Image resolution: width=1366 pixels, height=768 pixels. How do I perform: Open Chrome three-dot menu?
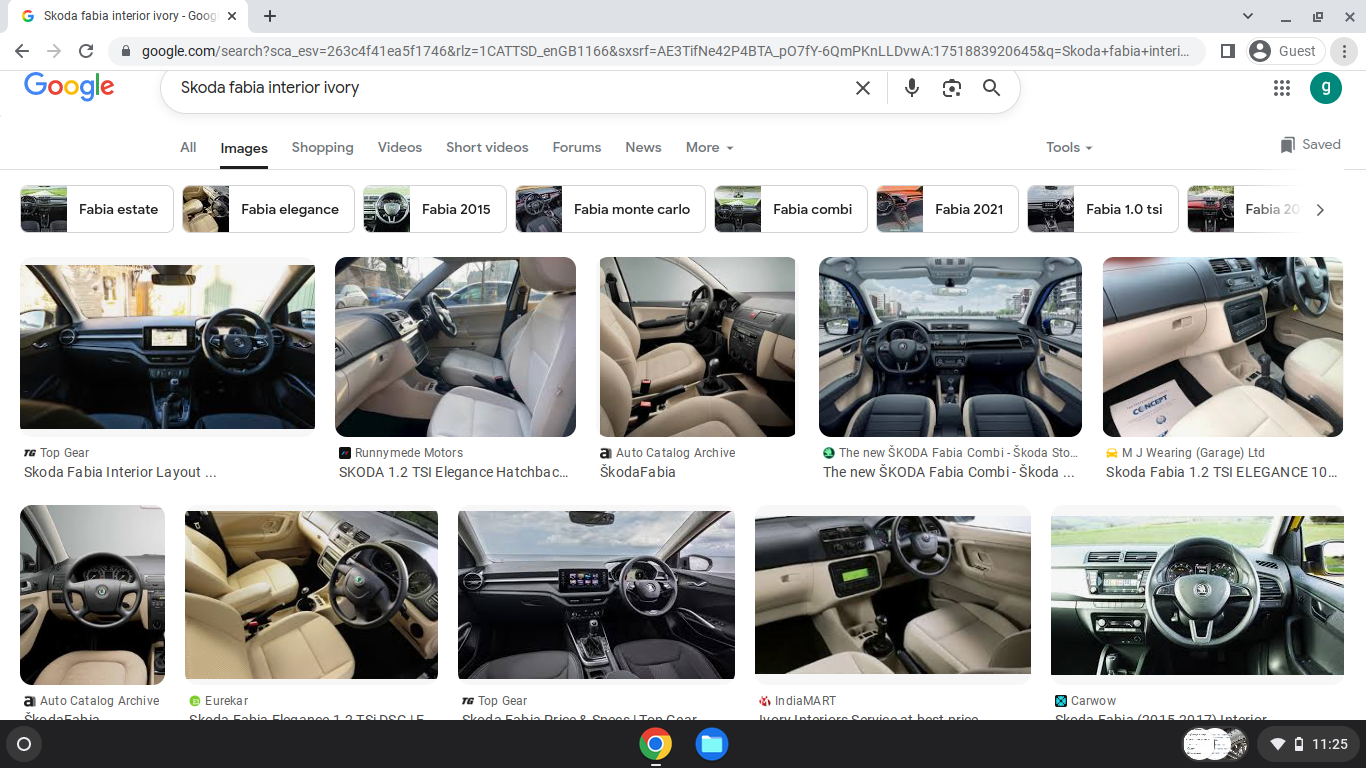(x=1346, y=51)
